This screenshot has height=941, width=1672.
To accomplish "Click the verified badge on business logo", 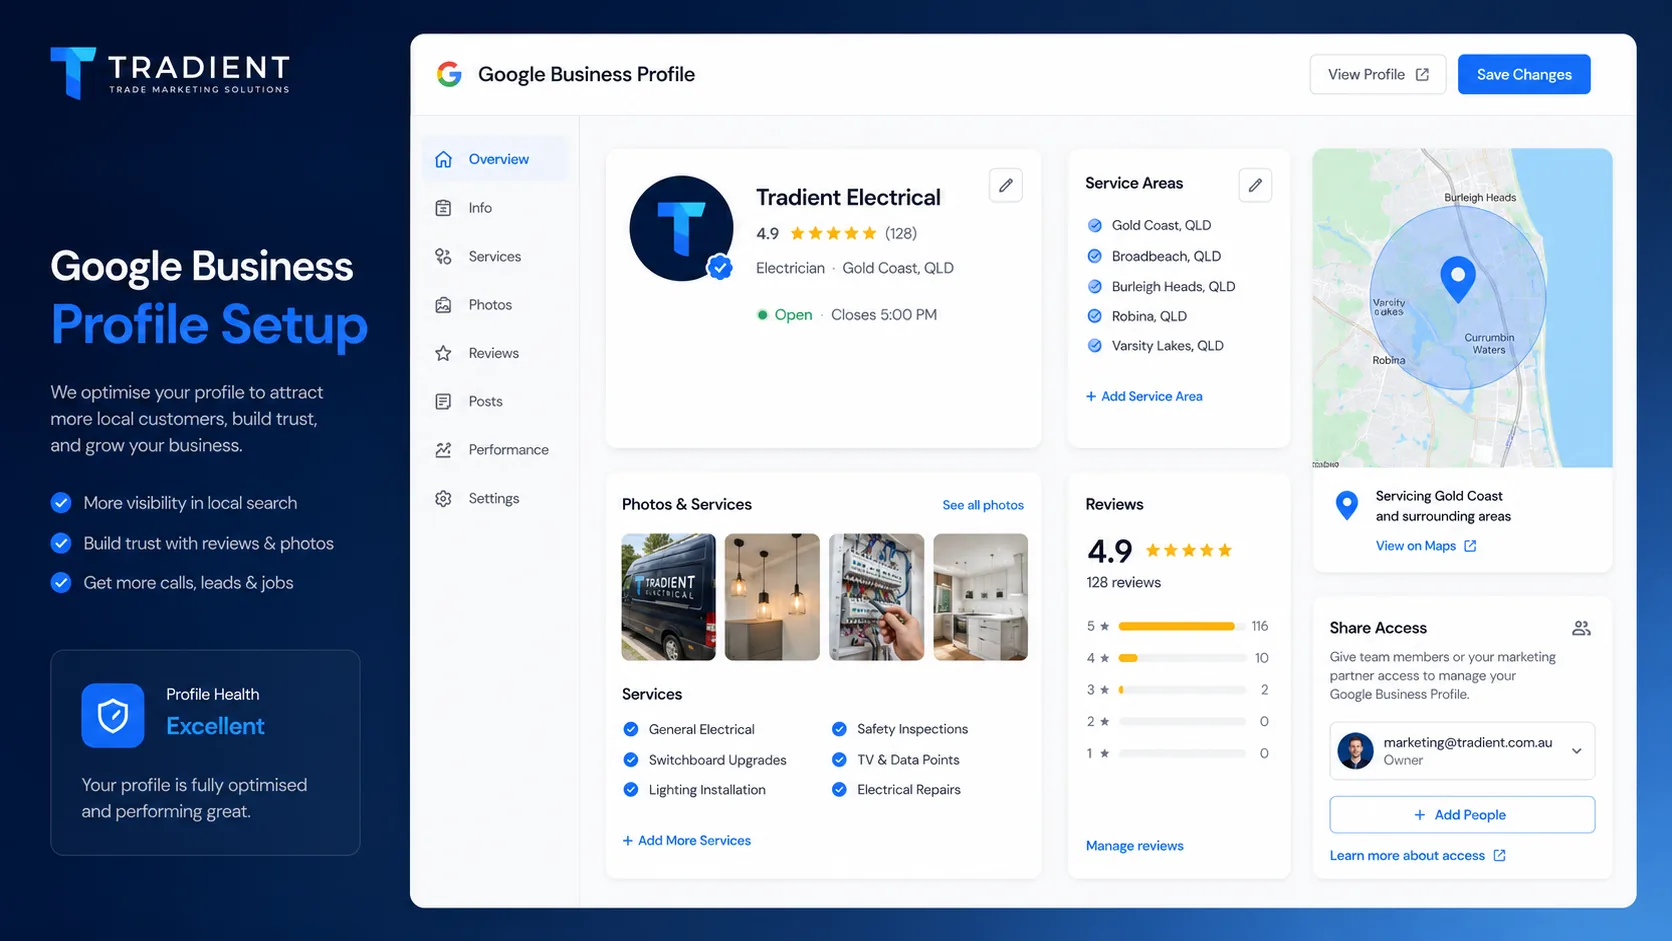I will point(720,267).
